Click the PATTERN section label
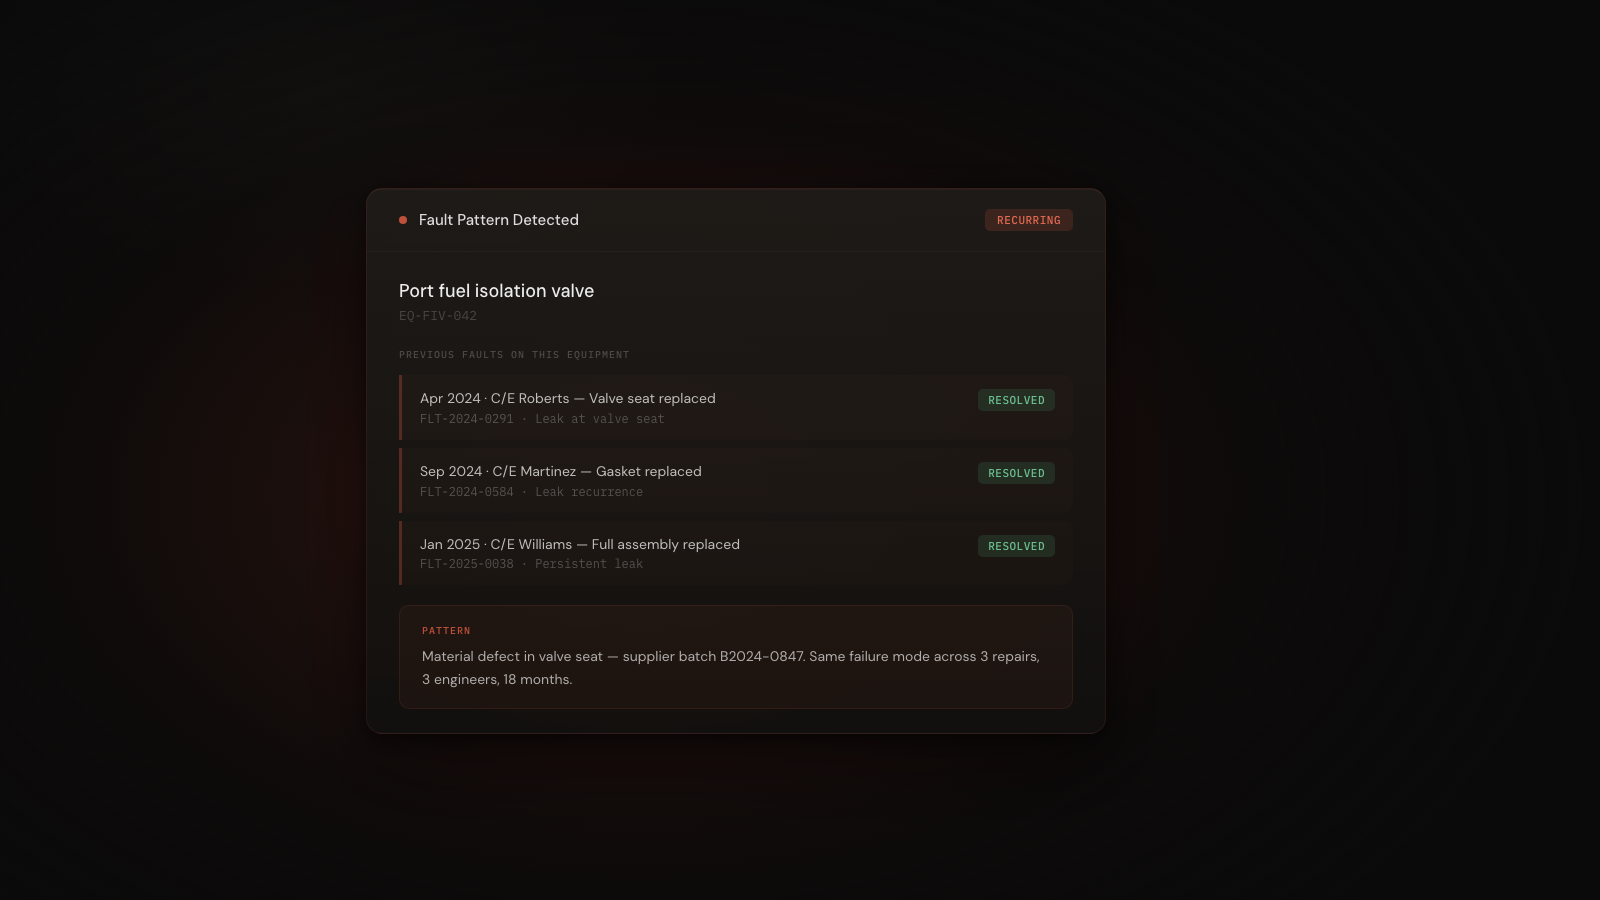1600x900 pixels. (446, 631)
